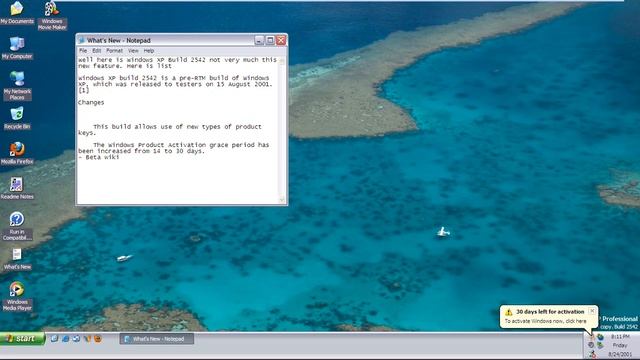Select the Recycle Bin icon
640x360 pixels.
pos(17,118)
